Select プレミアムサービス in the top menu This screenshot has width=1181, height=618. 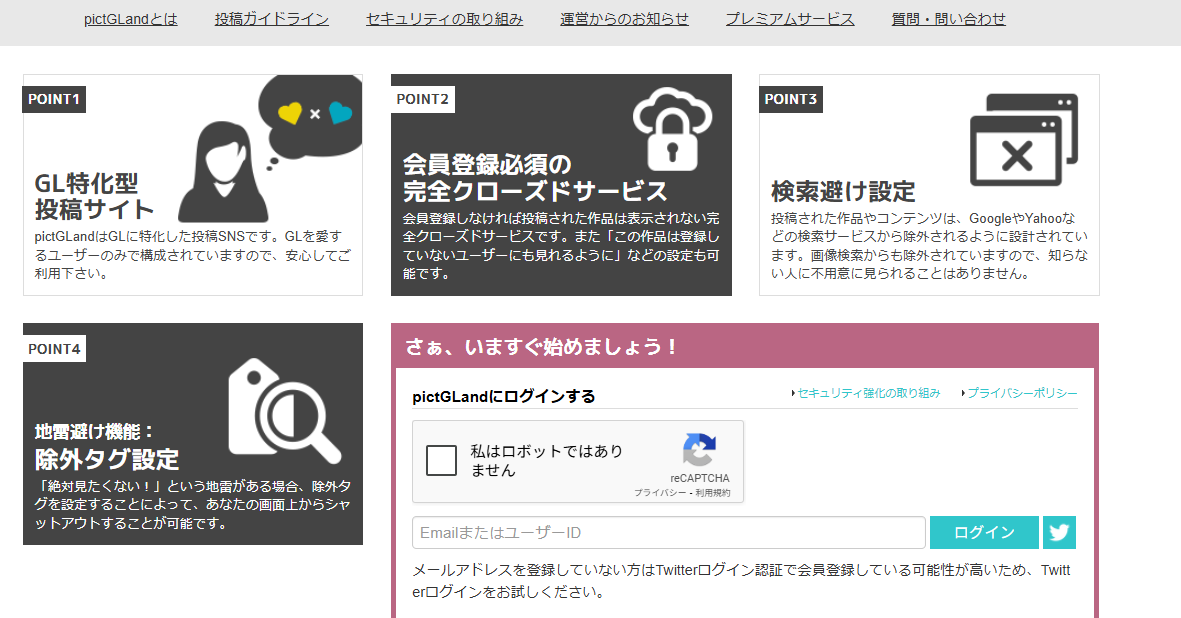click(790, 19)
